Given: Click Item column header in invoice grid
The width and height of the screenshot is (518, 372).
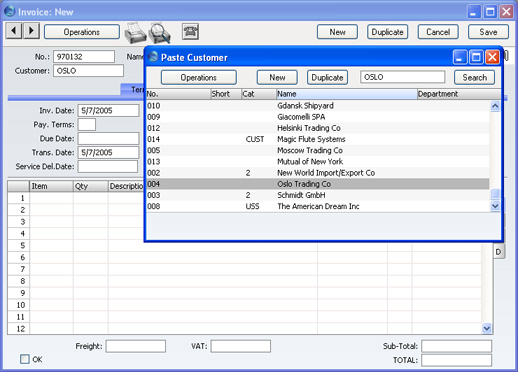Looking at the screenshot, I should coord(51,186).
